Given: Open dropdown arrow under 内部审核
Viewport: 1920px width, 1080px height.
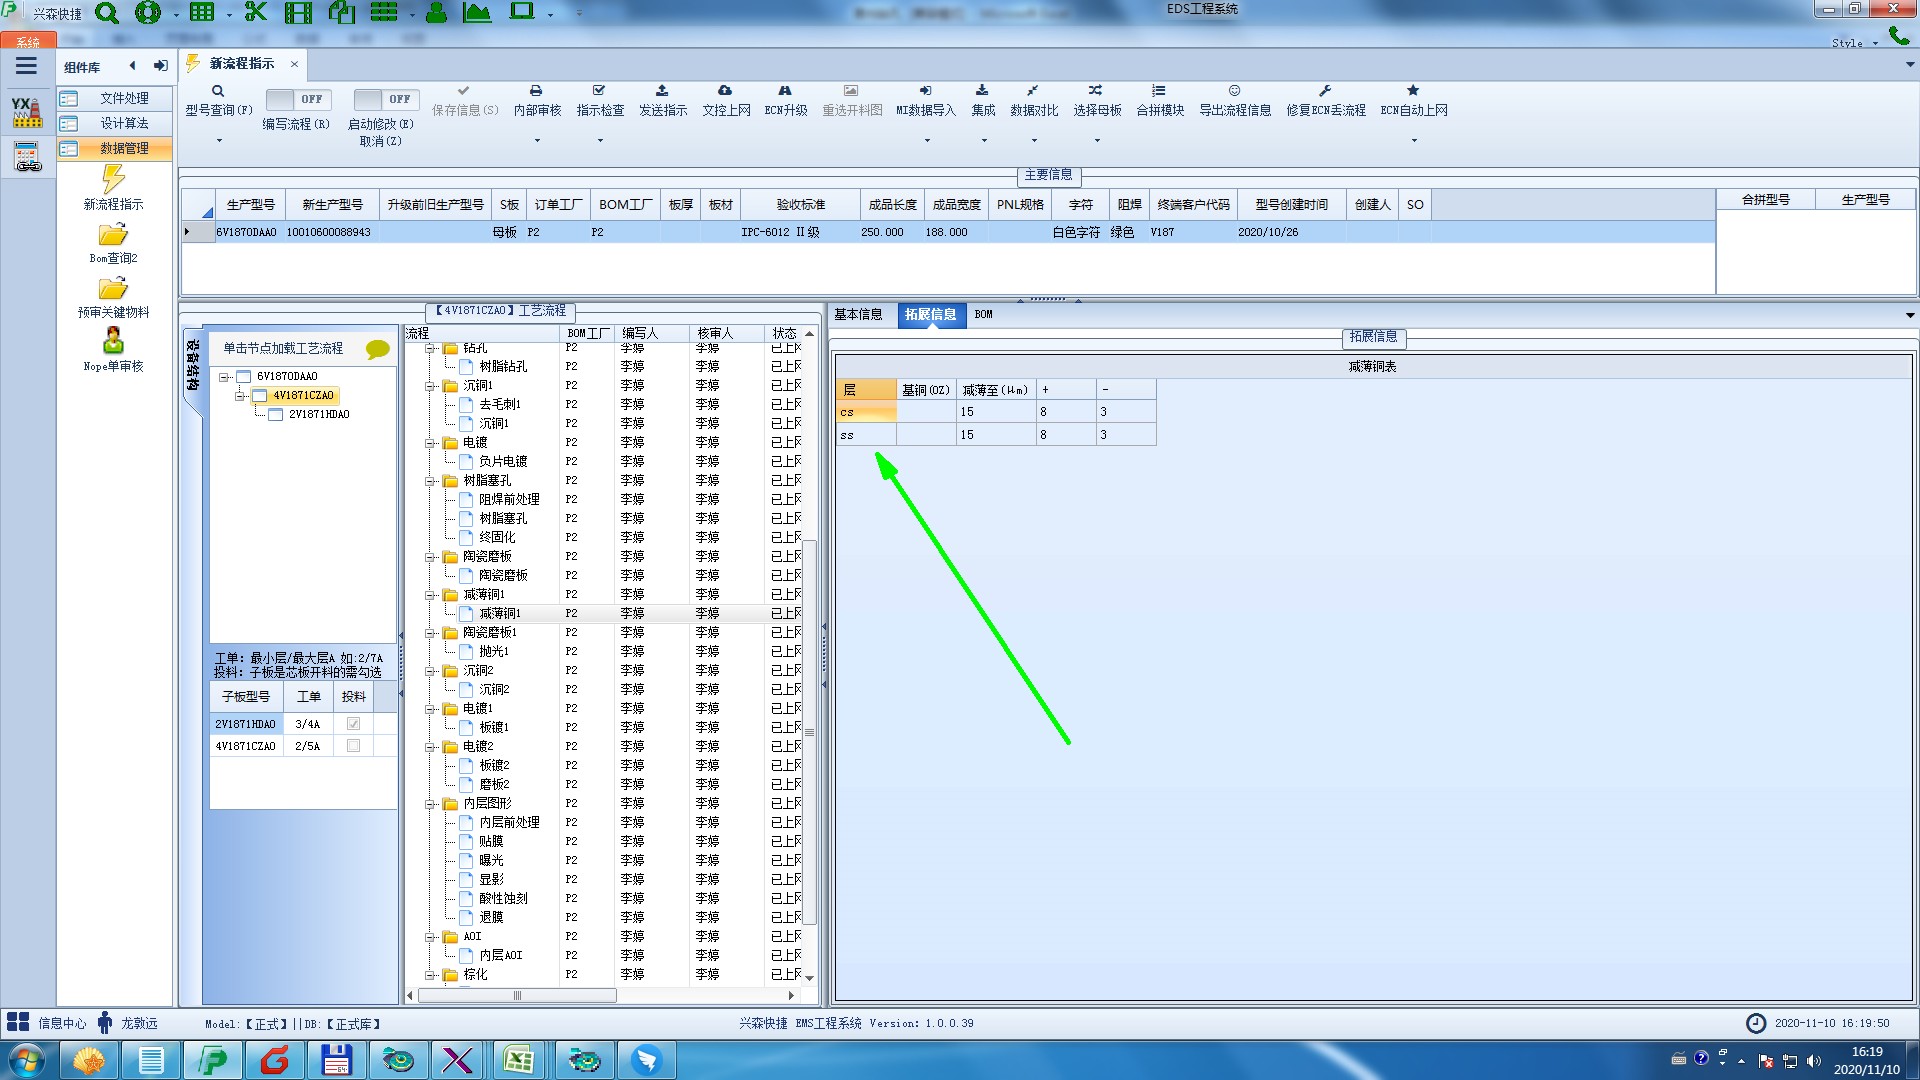Looking at the screenshot, I should (537, 141).
